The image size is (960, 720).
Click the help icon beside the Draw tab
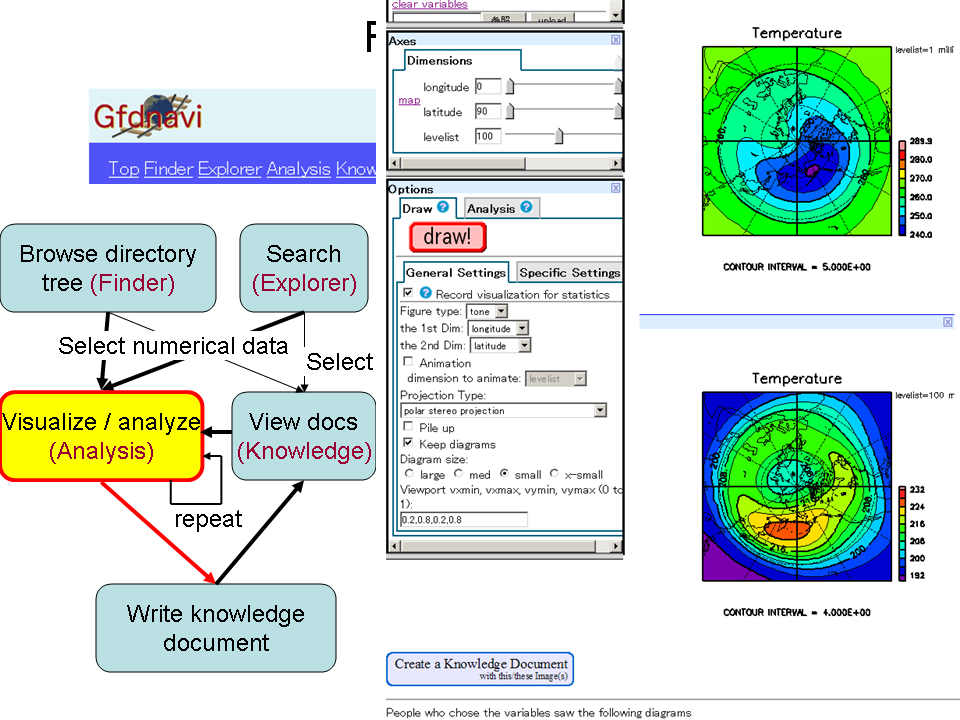click(443, 207)
